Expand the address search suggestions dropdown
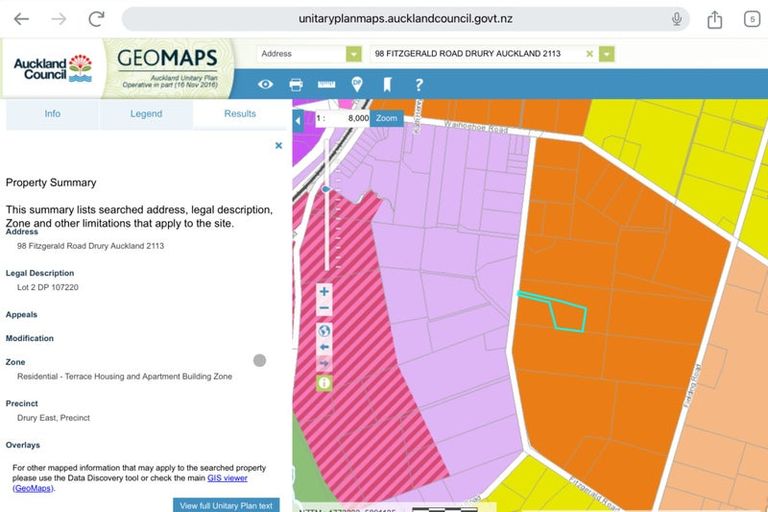The image size is (768, 512). pyautogui.click(x=606, y=54)
